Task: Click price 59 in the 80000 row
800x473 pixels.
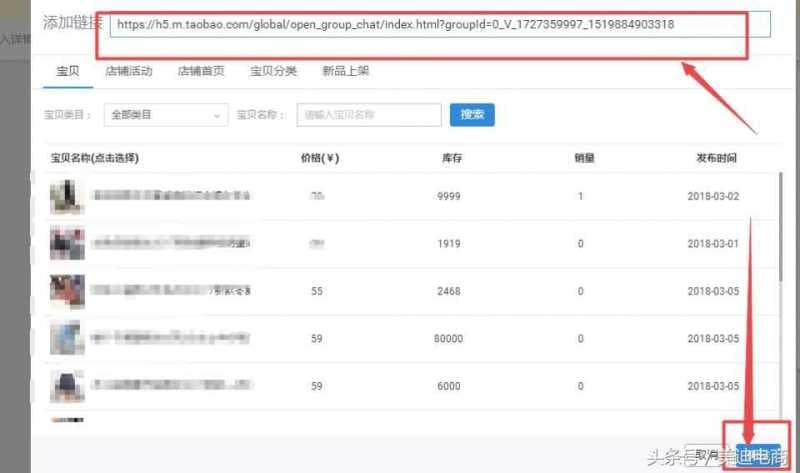Action: tap(317, 339)
